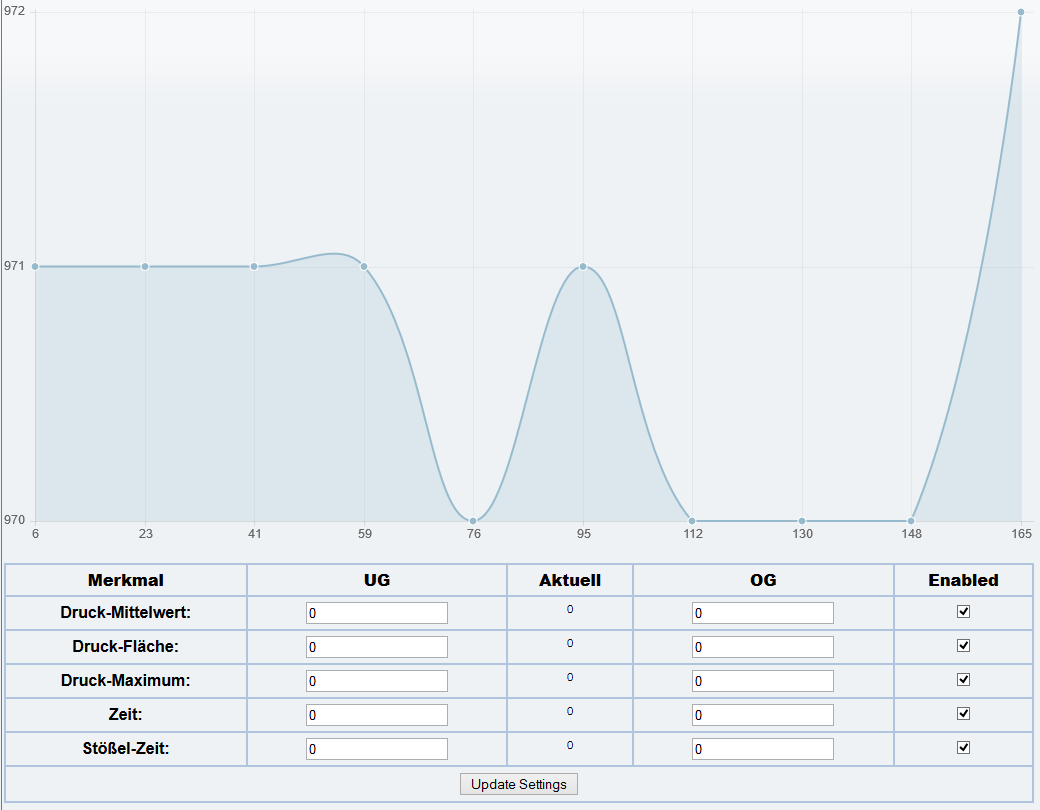Pick the data point at x 130
This screenshot has height=810, width=1040.
point(802,521)
